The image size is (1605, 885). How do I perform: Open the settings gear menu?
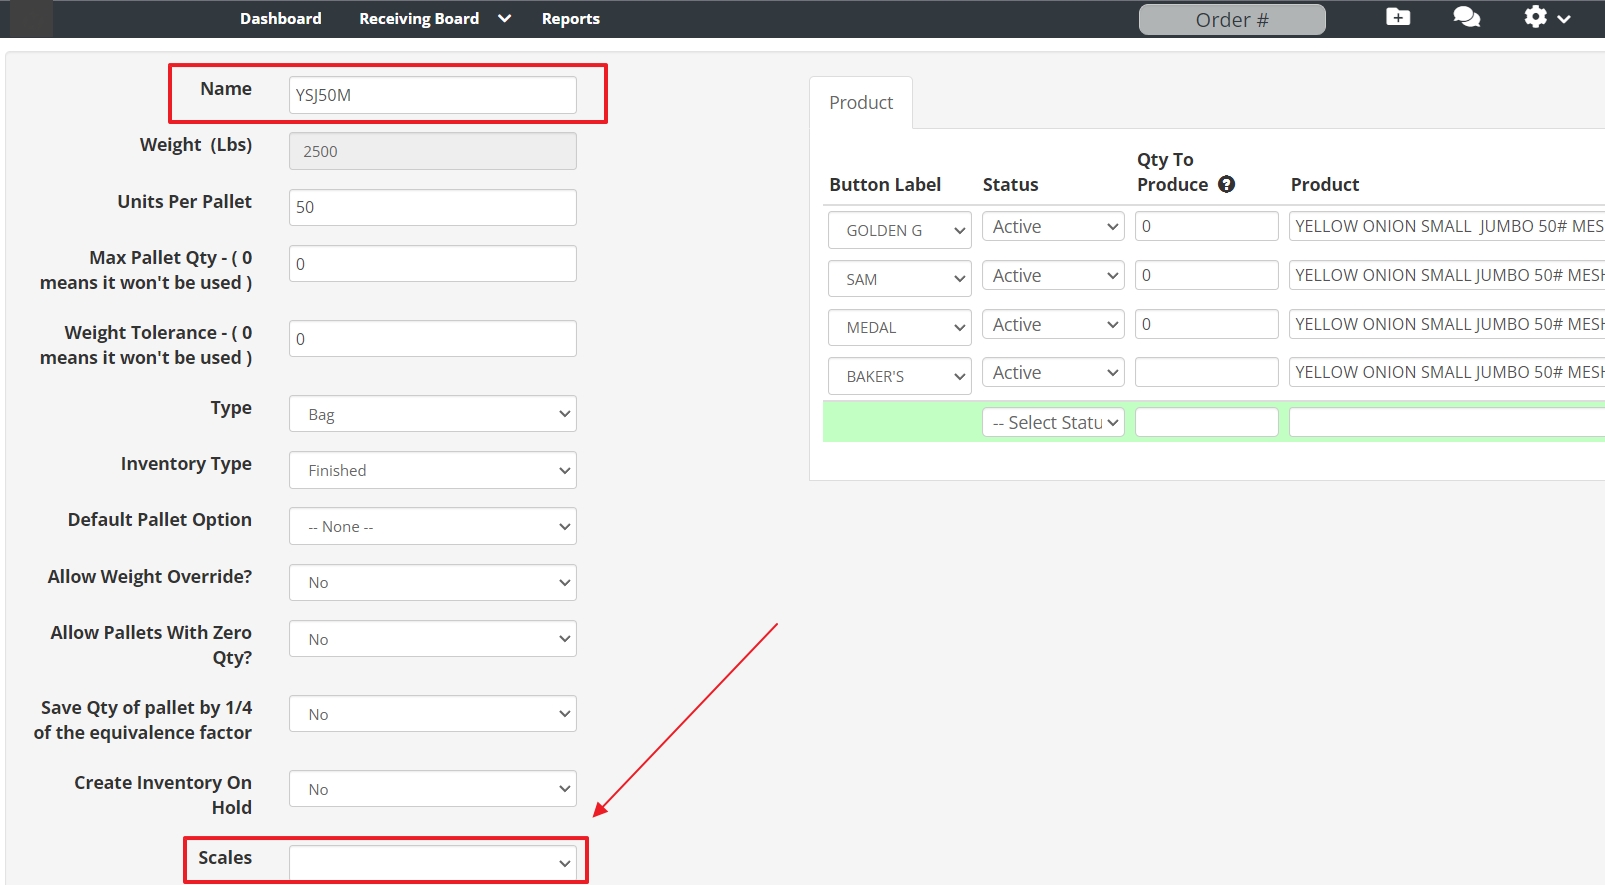pyautogui.click(x=1546, y=17)
